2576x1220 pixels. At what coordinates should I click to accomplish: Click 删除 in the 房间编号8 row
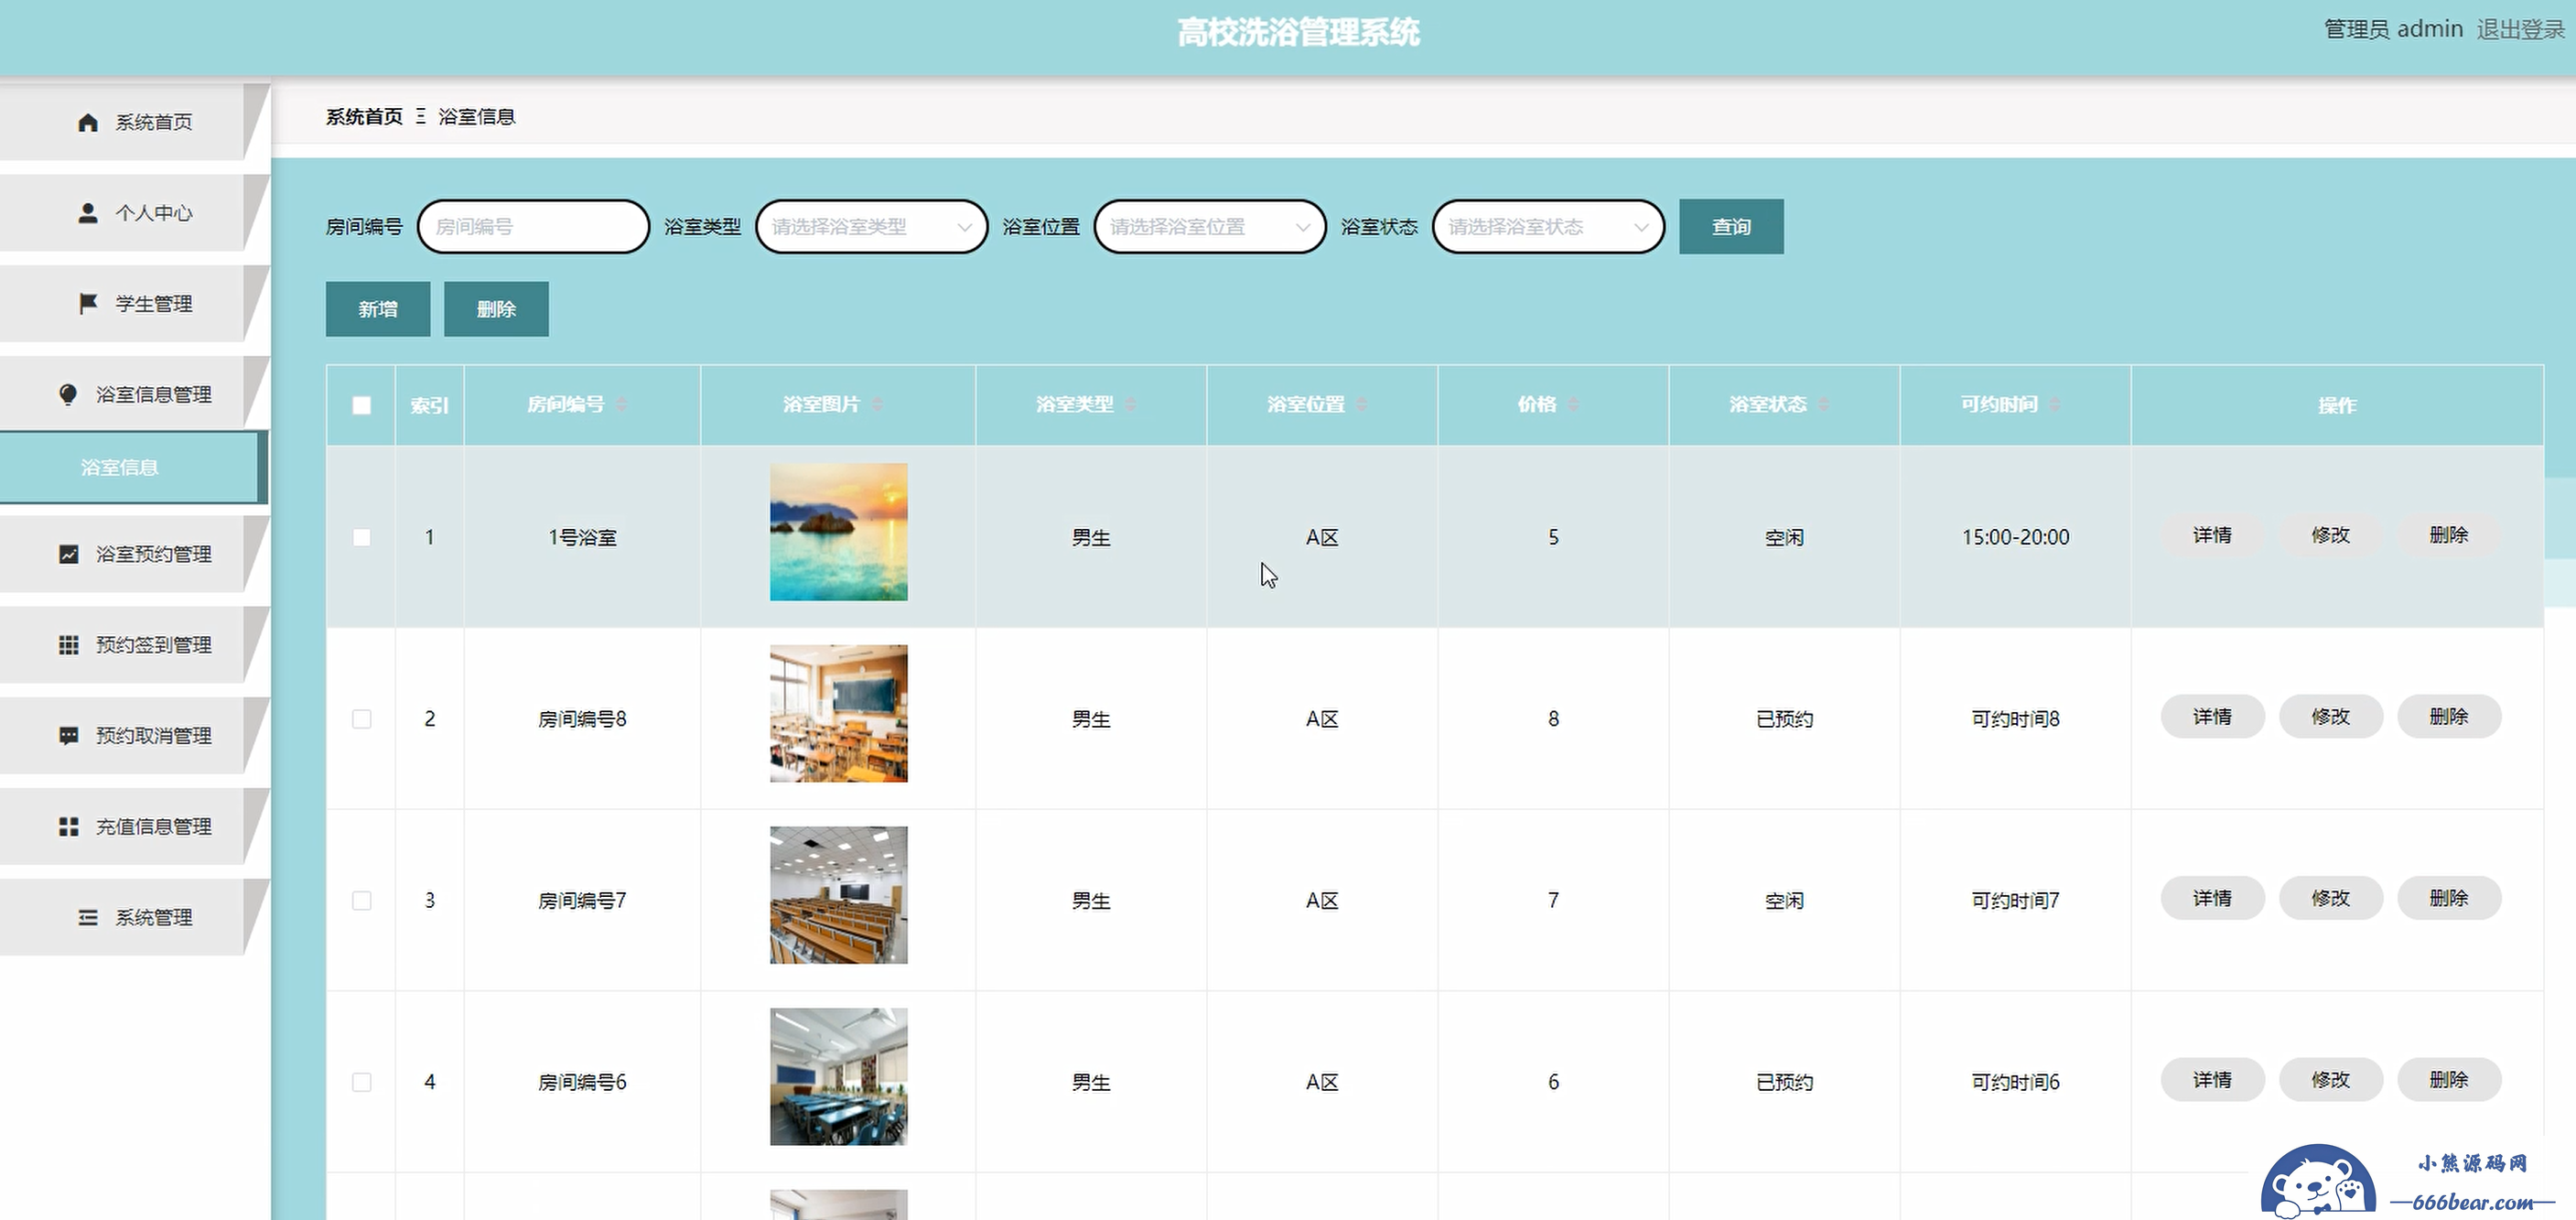click(2449, 717)
